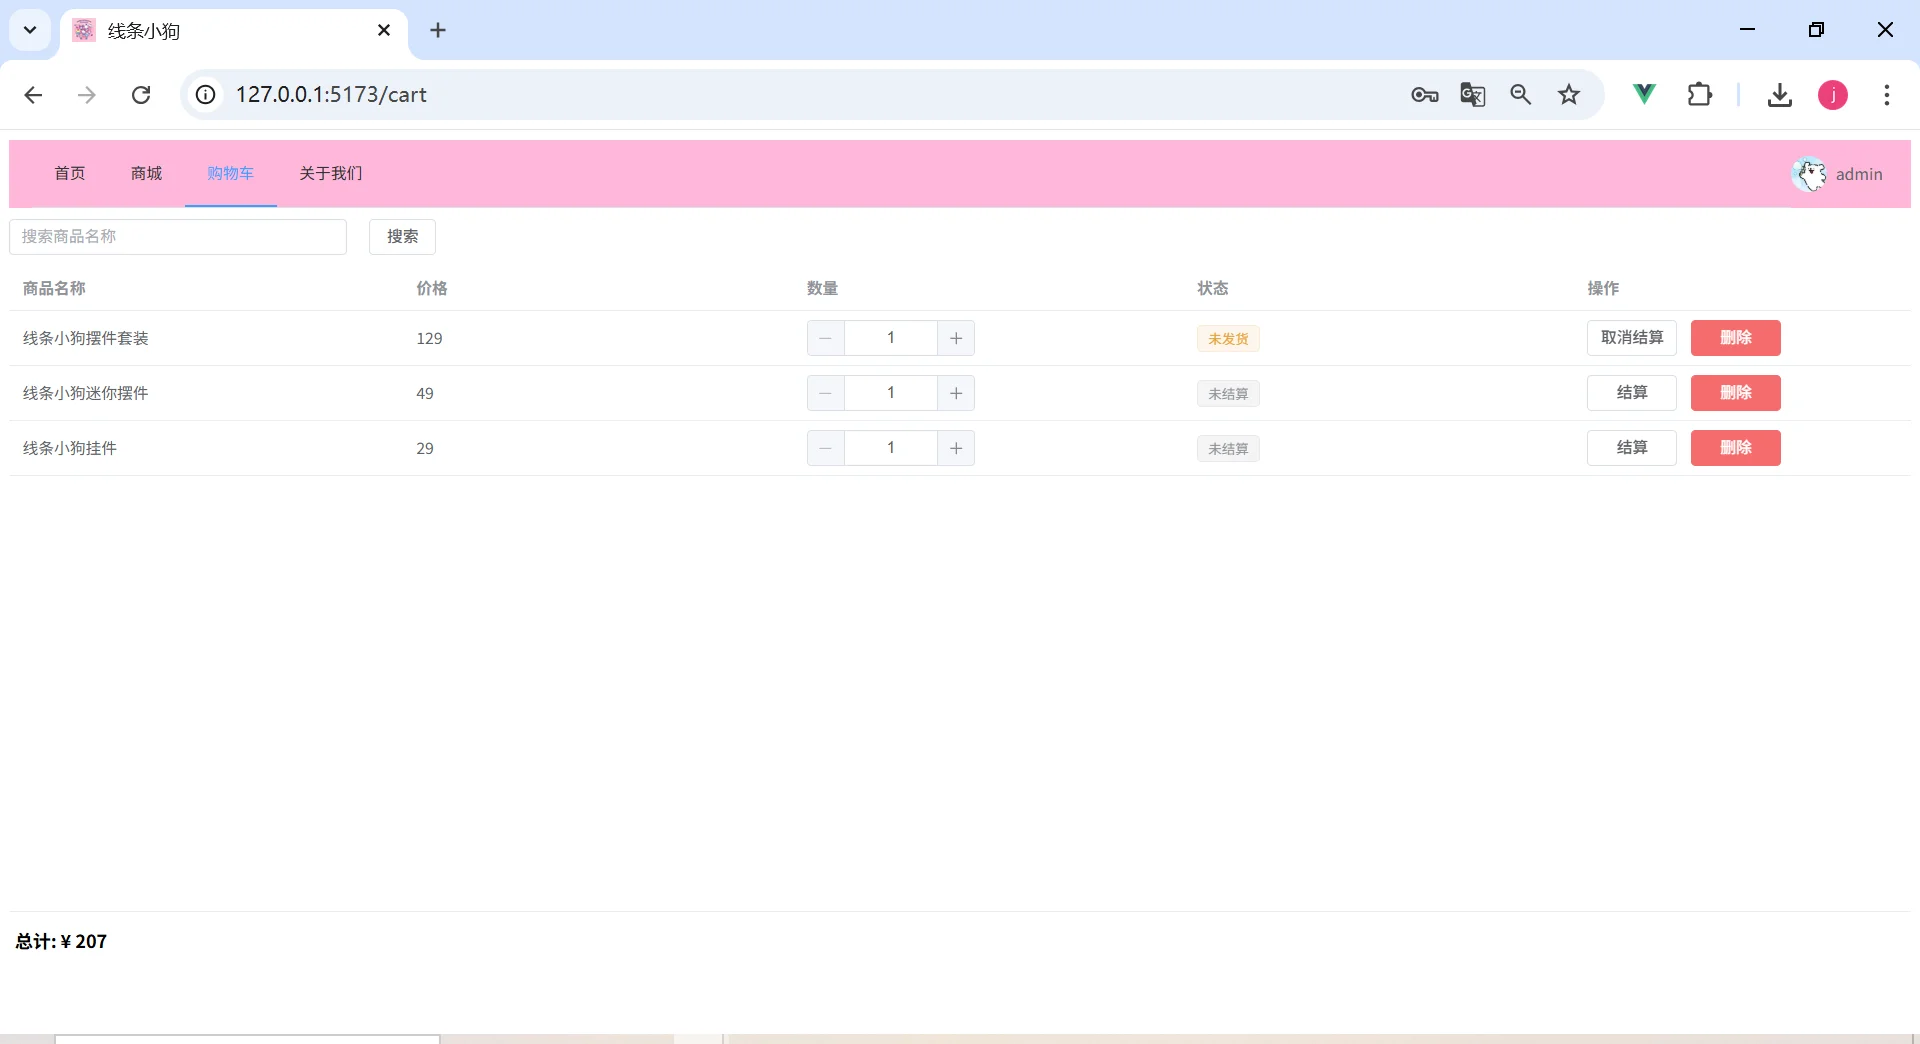The image size is (1920, 1044).
Task: Click the 数量 column header
Action: [x=822, y=288]
